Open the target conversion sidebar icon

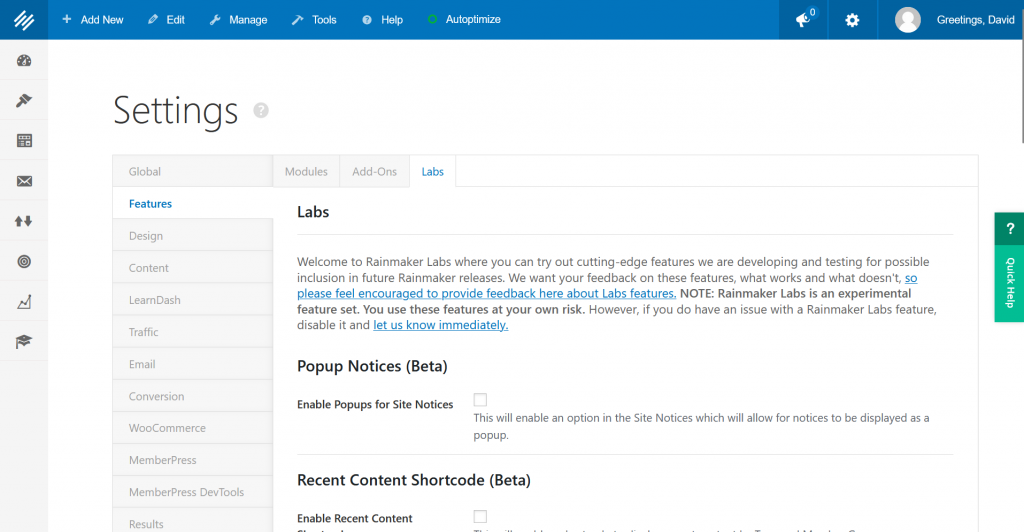[24, 262]
